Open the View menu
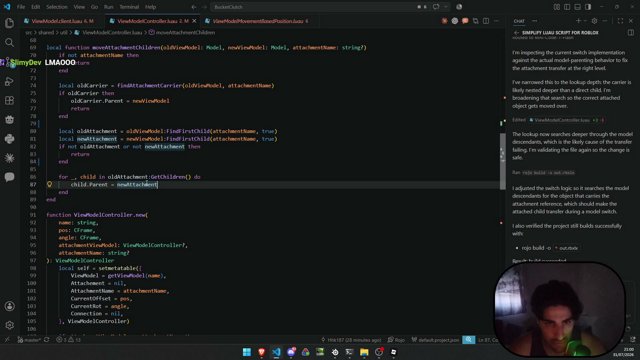640x360 pixels. point(79,7)
